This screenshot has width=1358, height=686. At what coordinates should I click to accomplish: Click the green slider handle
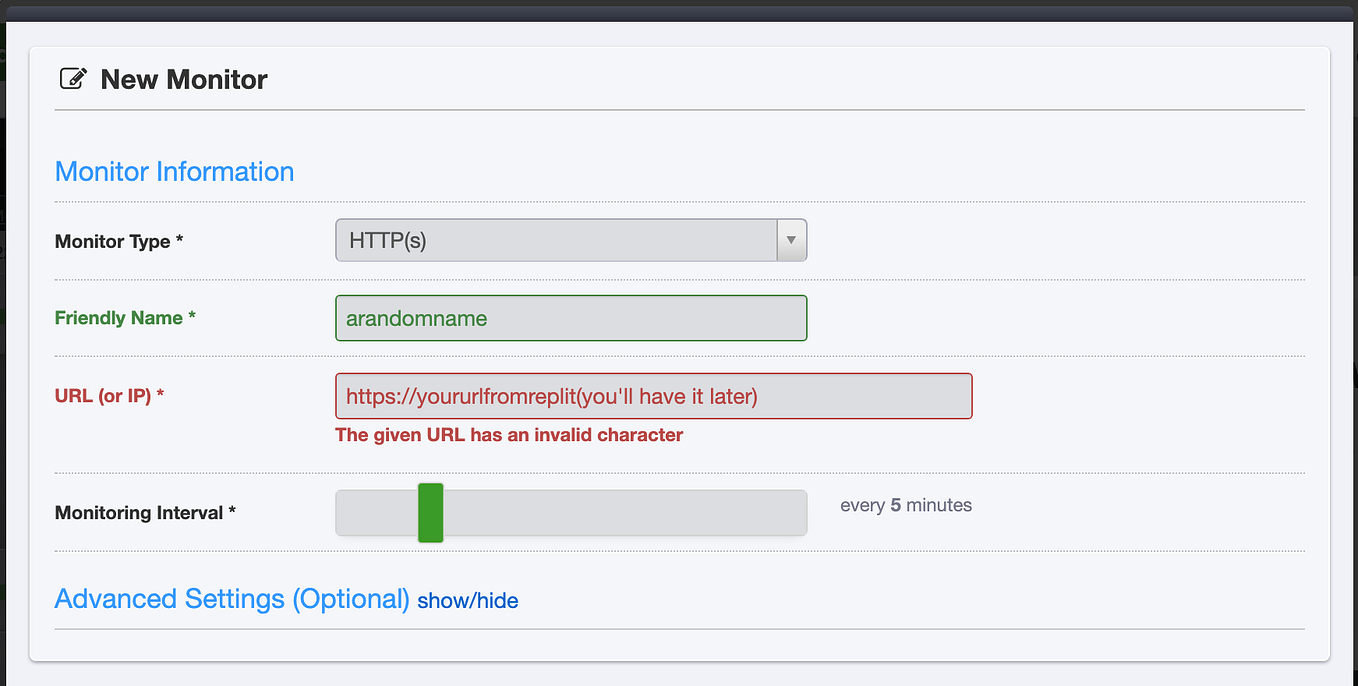tap(430, 512)
